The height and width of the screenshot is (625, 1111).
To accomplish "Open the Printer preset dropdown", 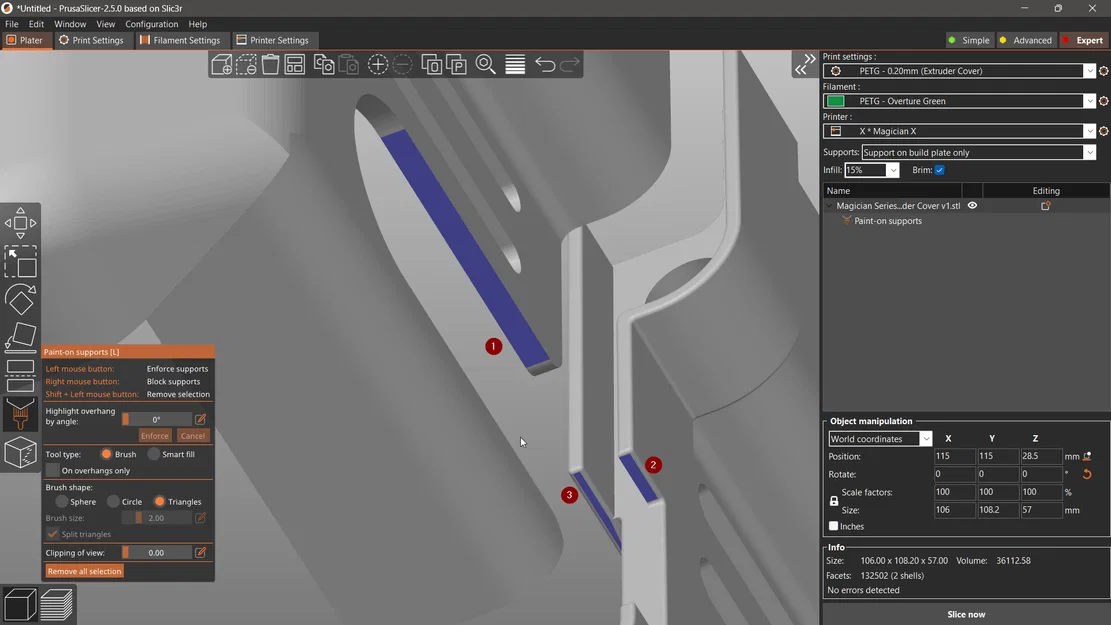I will pos(1089,131).
